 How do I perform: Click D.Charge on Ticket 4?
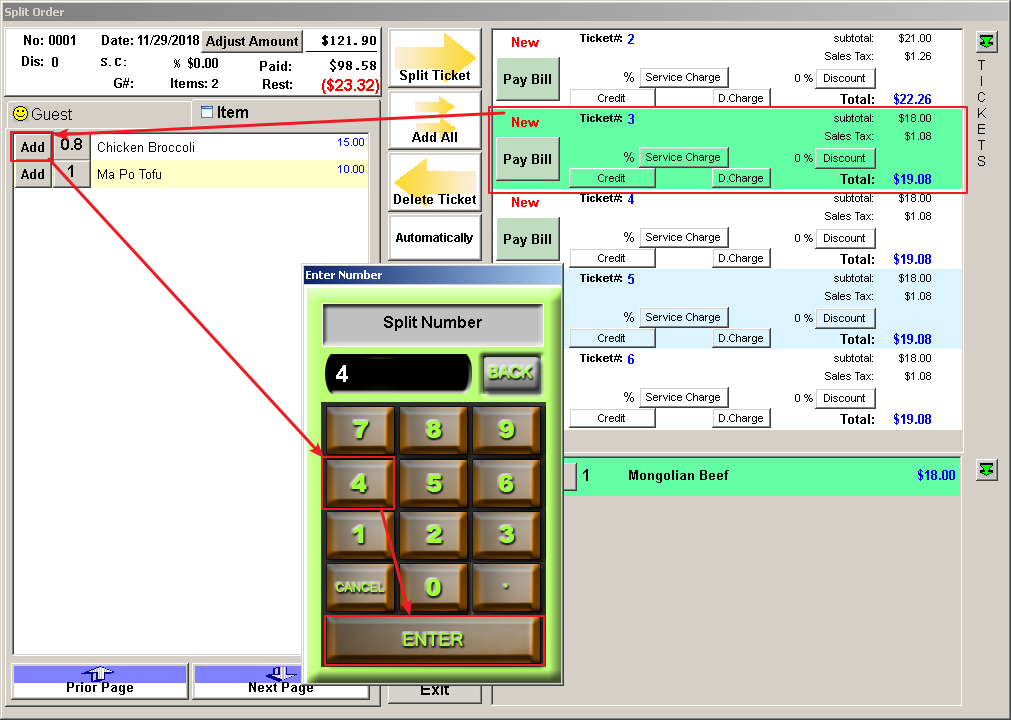tap(741, 258)
